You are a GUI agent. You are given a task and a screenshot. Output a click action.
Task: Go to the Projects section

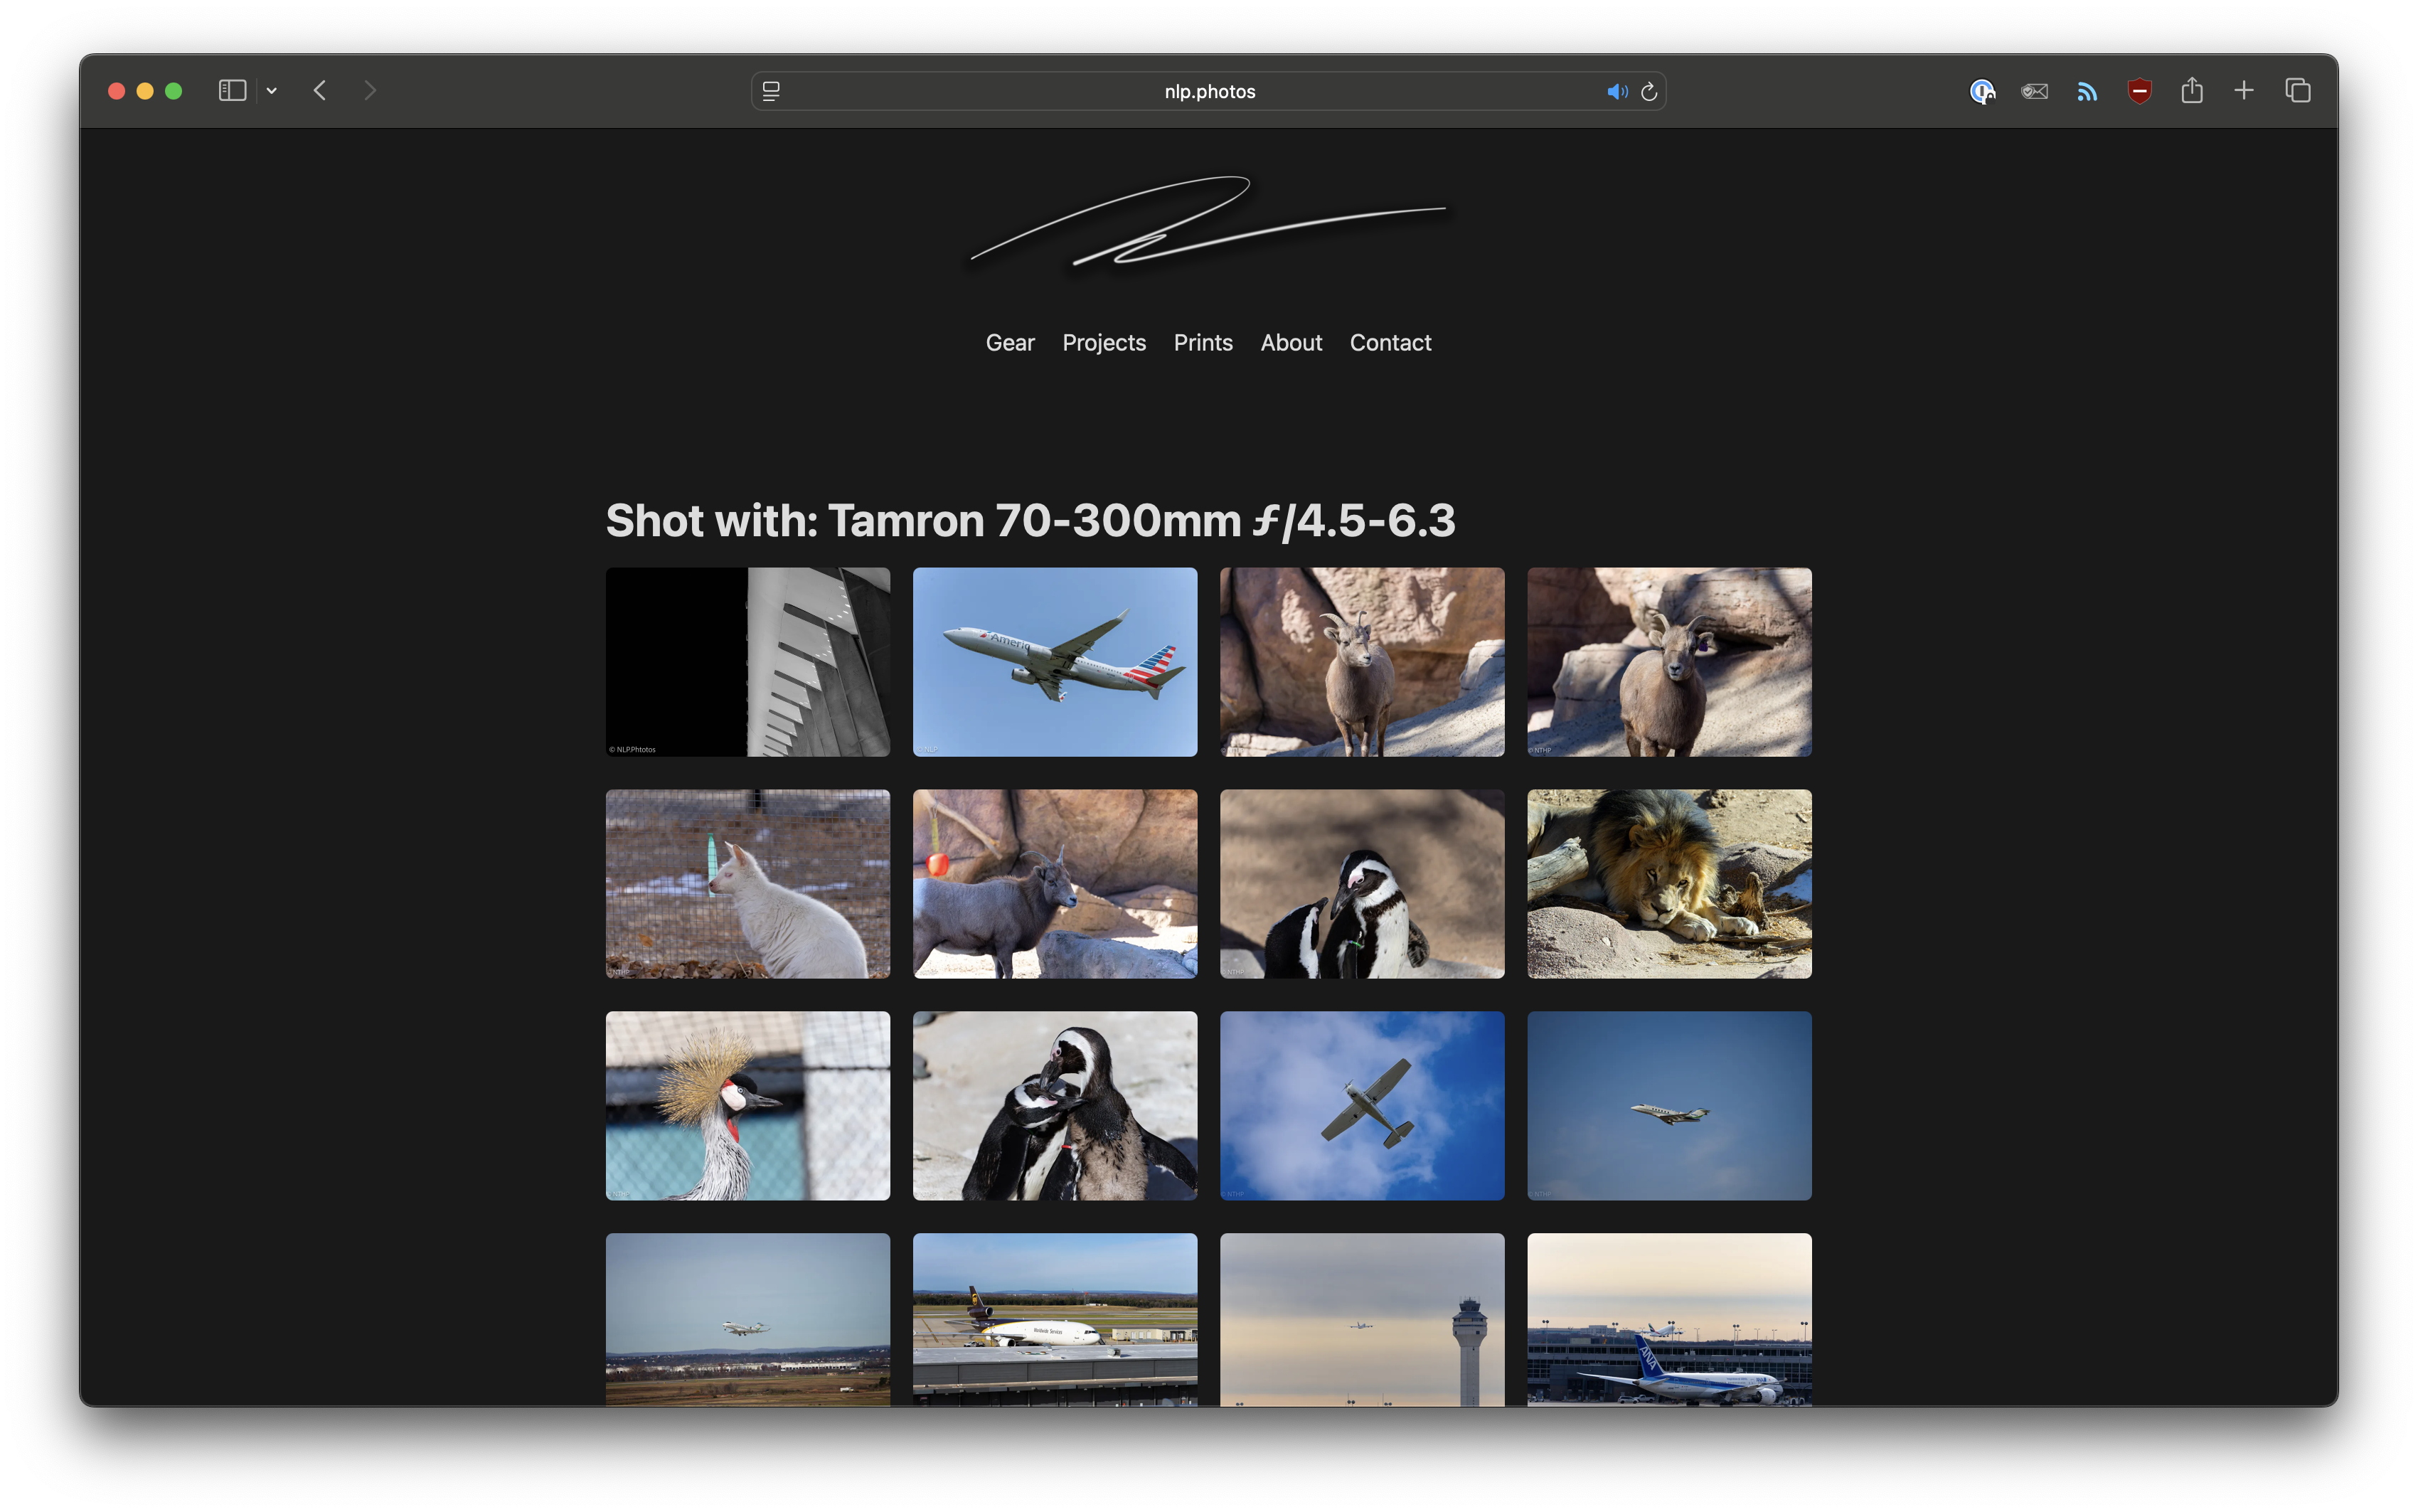pyautogui.click(x=1104, y=343)
